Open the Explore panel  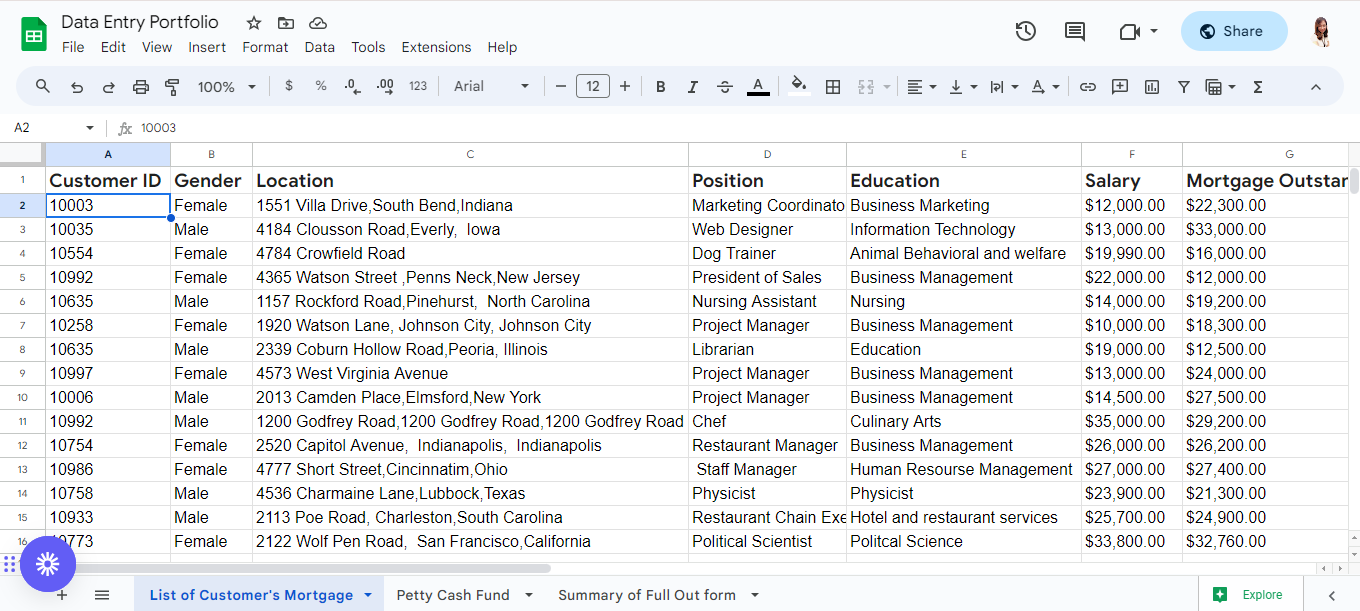tap(1250, 595)
